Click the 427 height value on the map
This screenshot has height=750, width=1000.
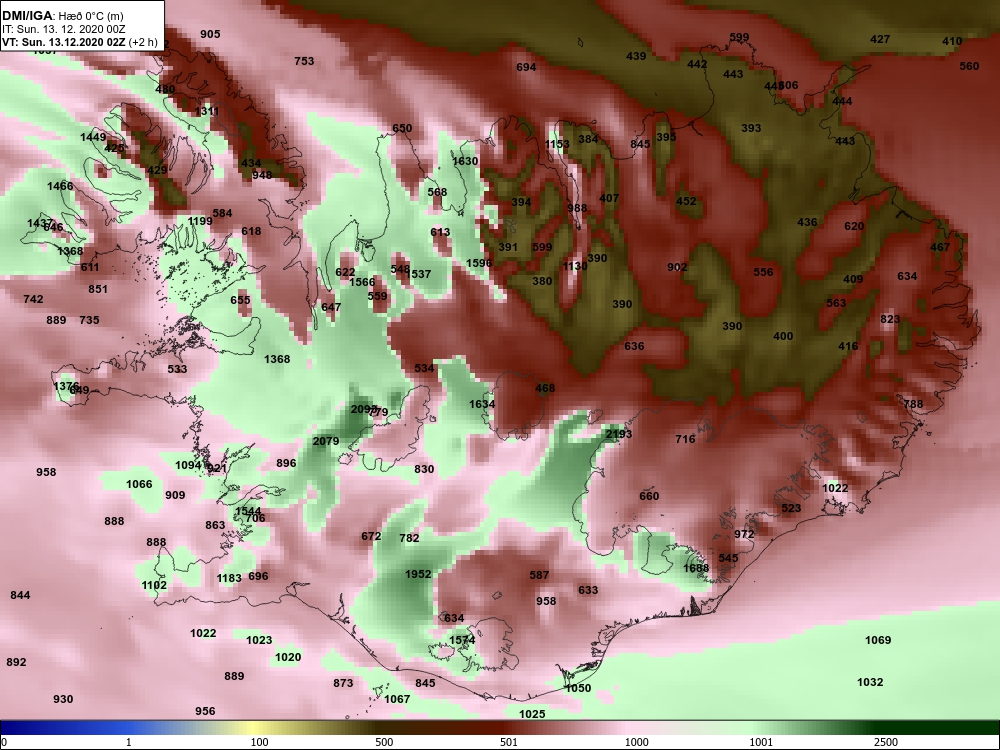pyautogui.click(x=880, y=39)
